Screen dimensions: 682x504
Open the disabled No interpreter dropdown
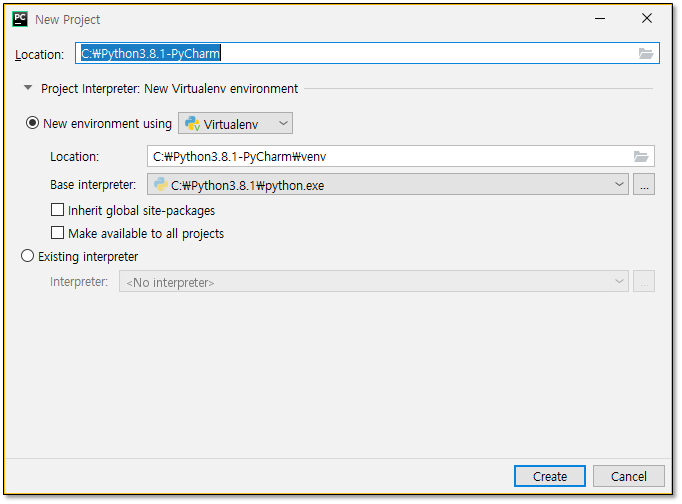(374, 281)
